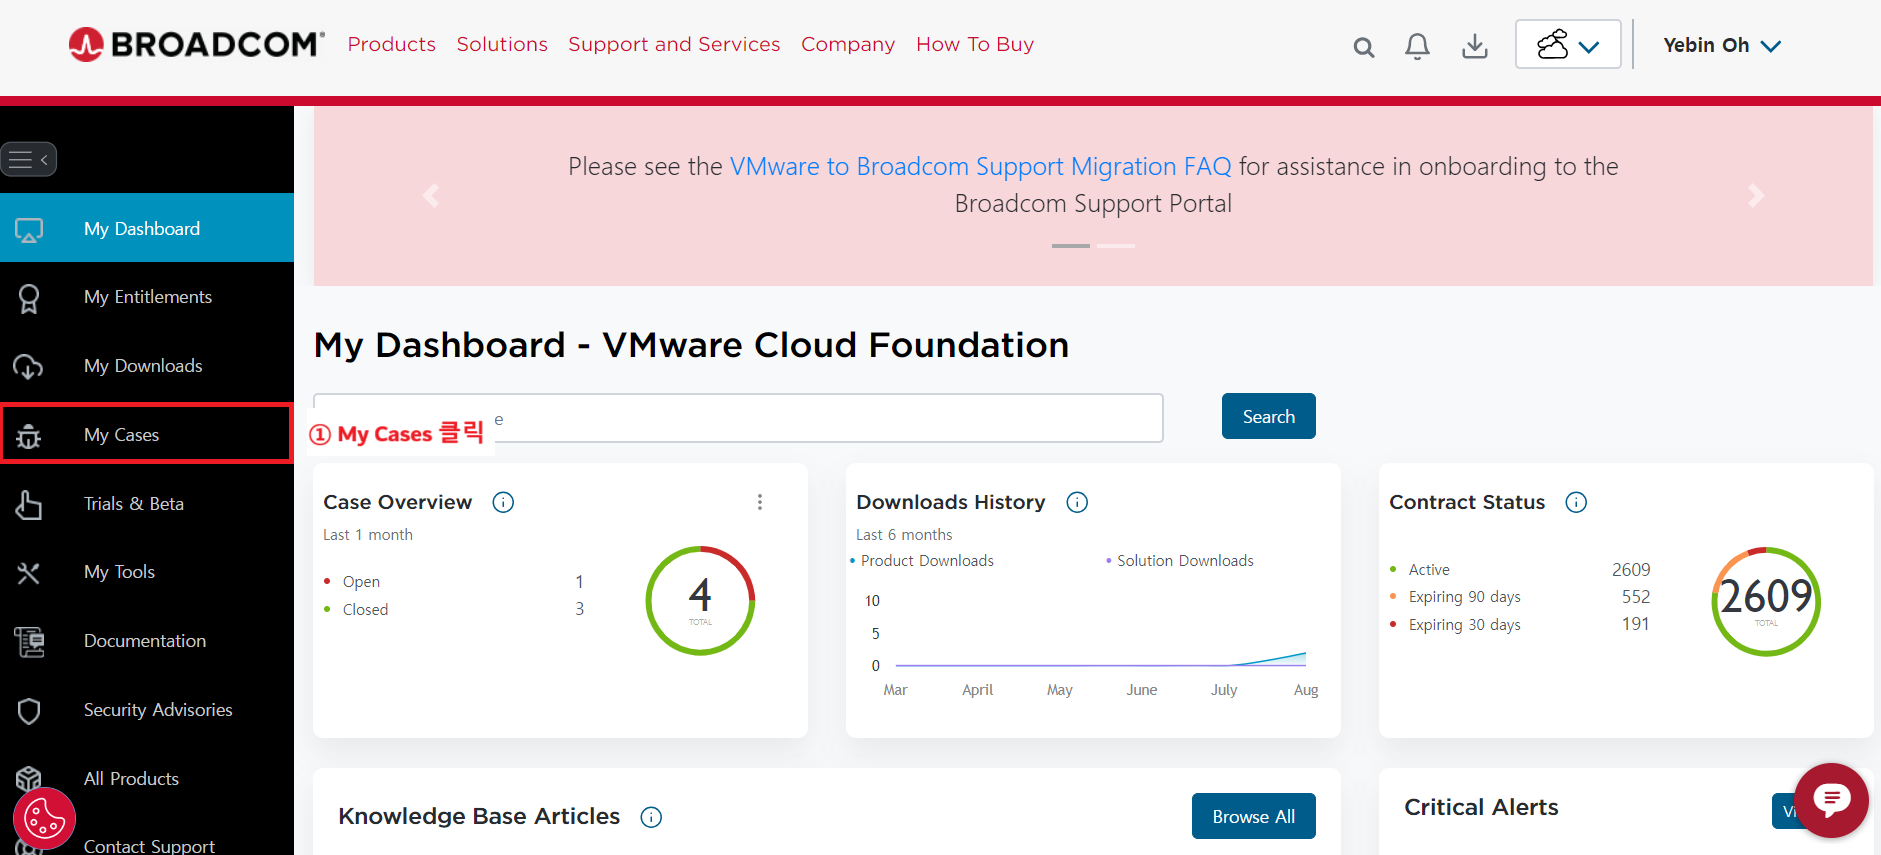
Task: Select My Entitlements in the sidebar
Action: tap(148, 297)
